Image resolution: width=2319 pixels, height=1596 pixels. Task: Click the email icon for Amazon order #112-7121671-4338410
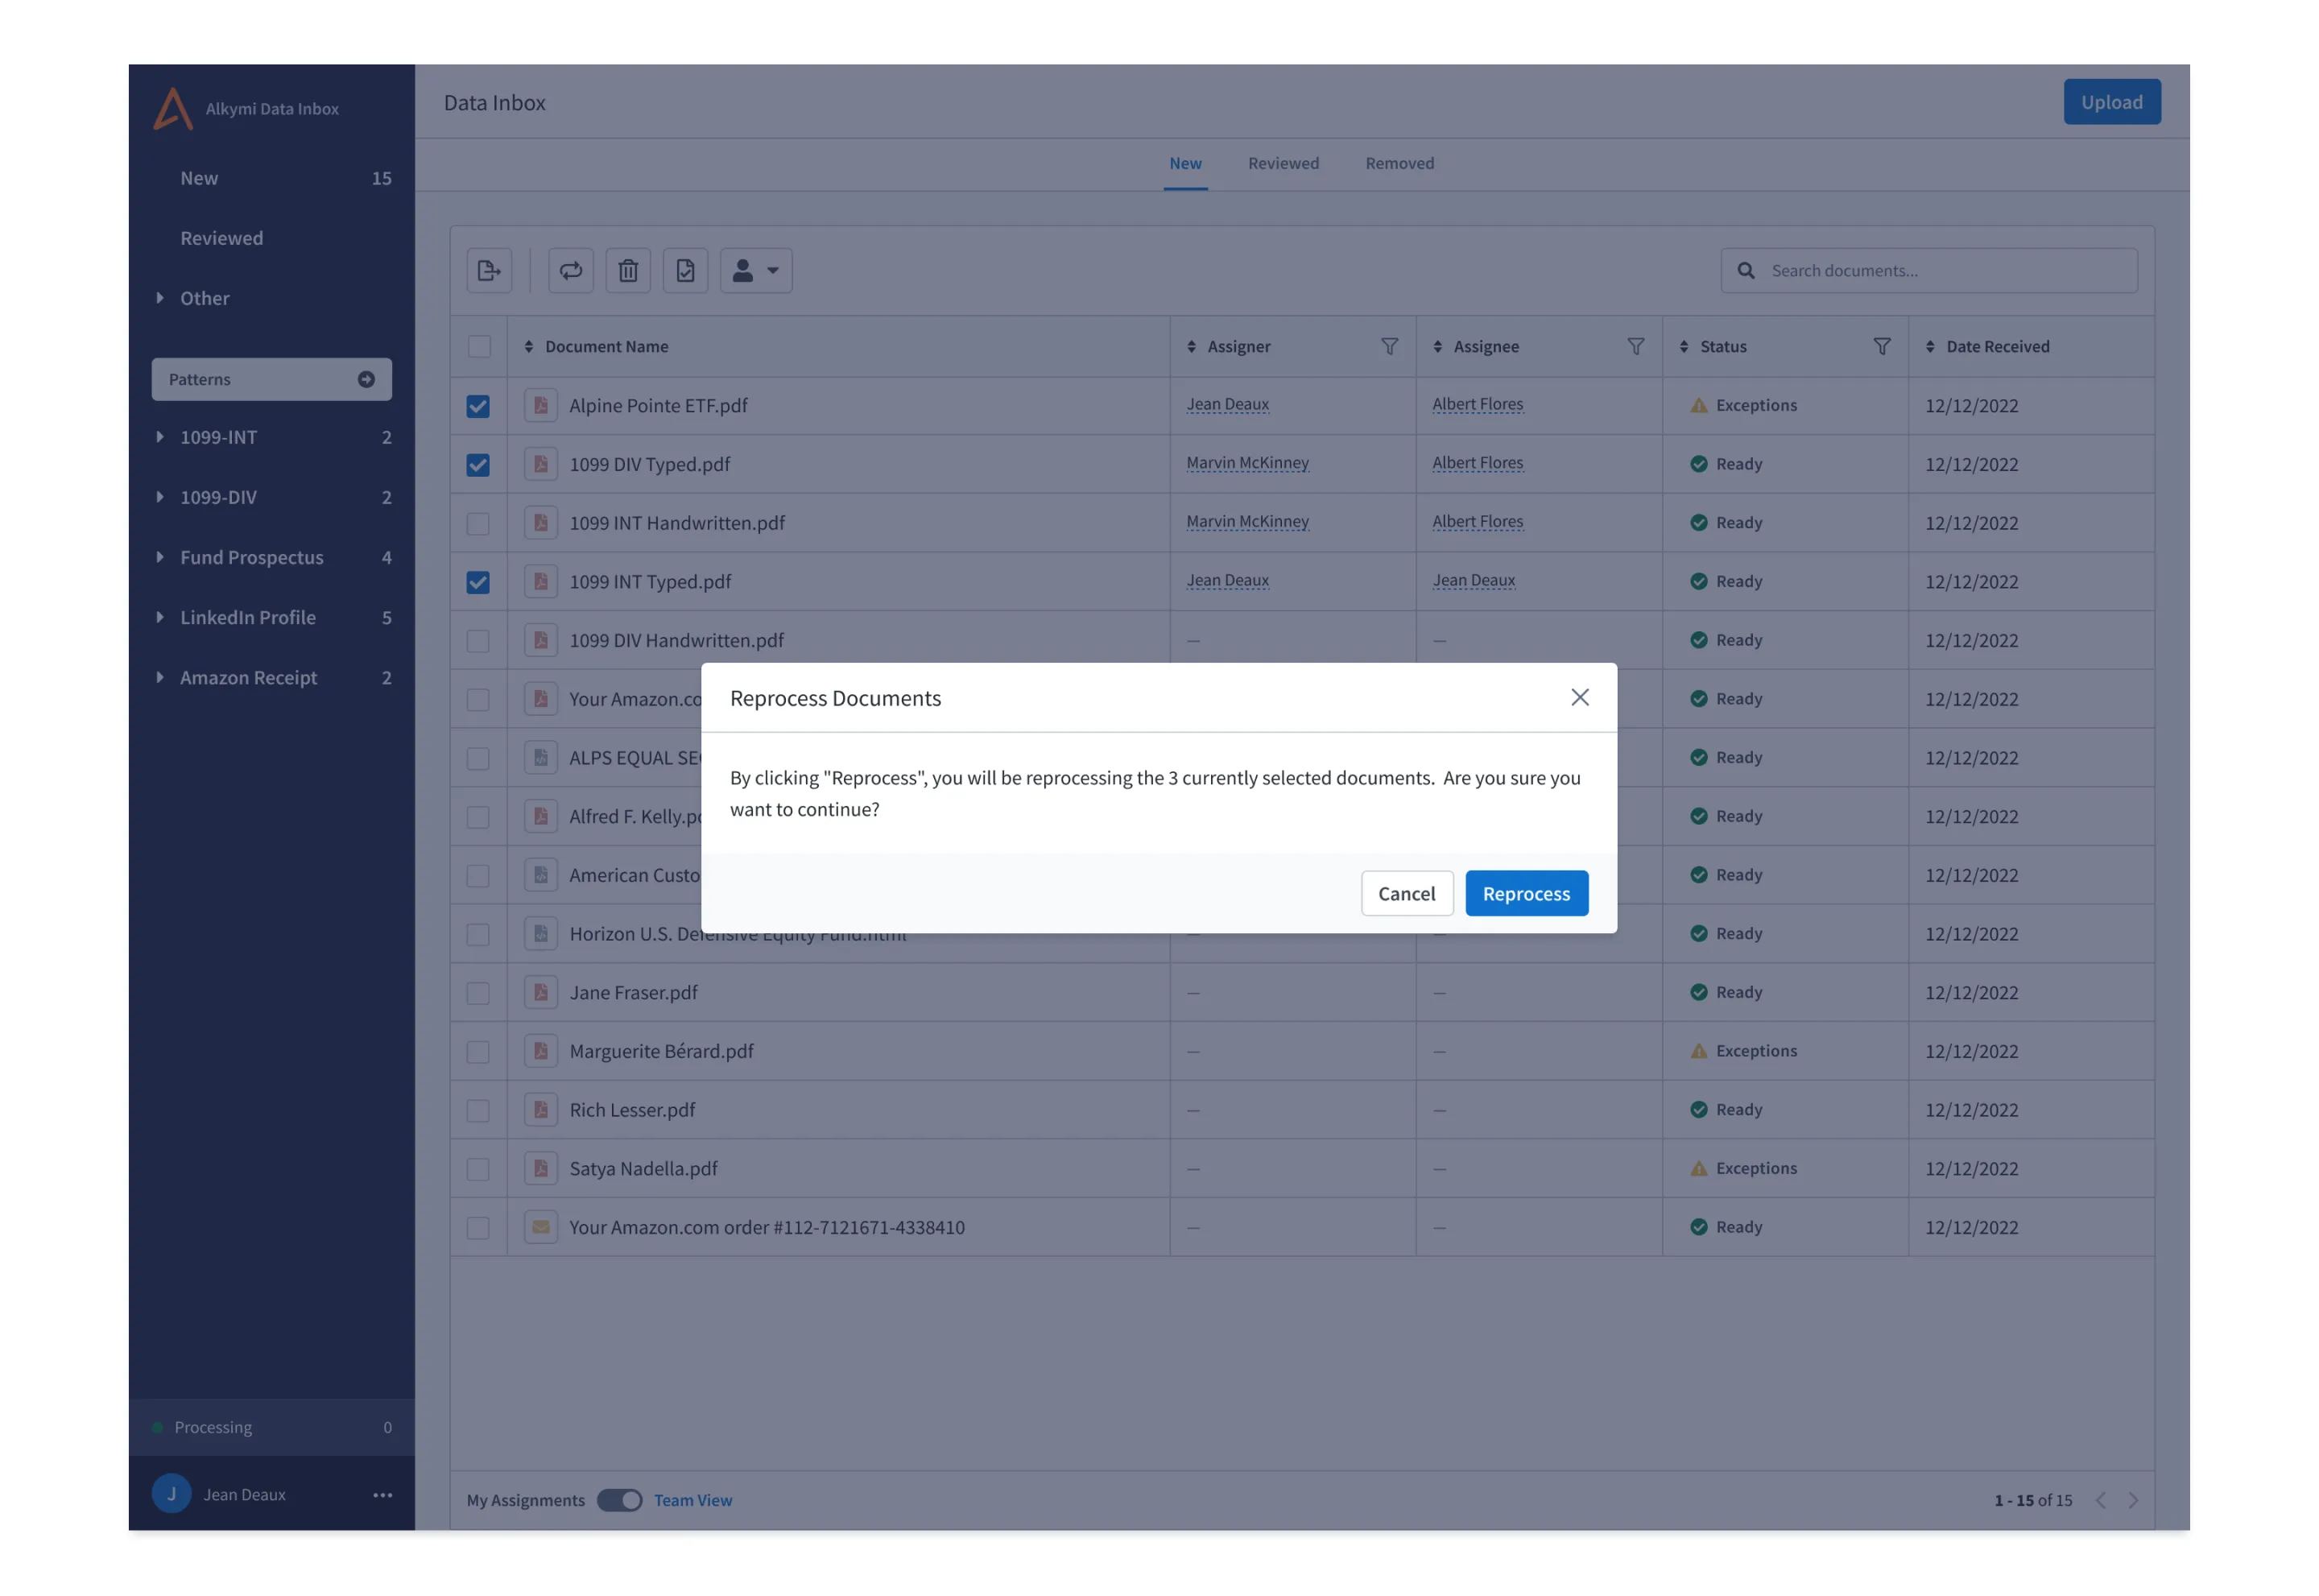(x=540, y=1226)
